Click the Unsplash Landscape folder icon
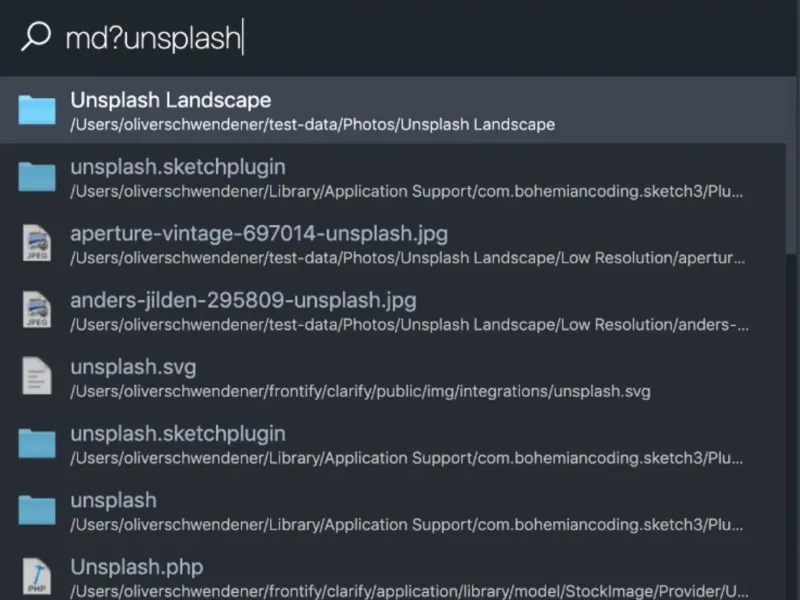The image size is (800, 600). click(x=37, y=109)
